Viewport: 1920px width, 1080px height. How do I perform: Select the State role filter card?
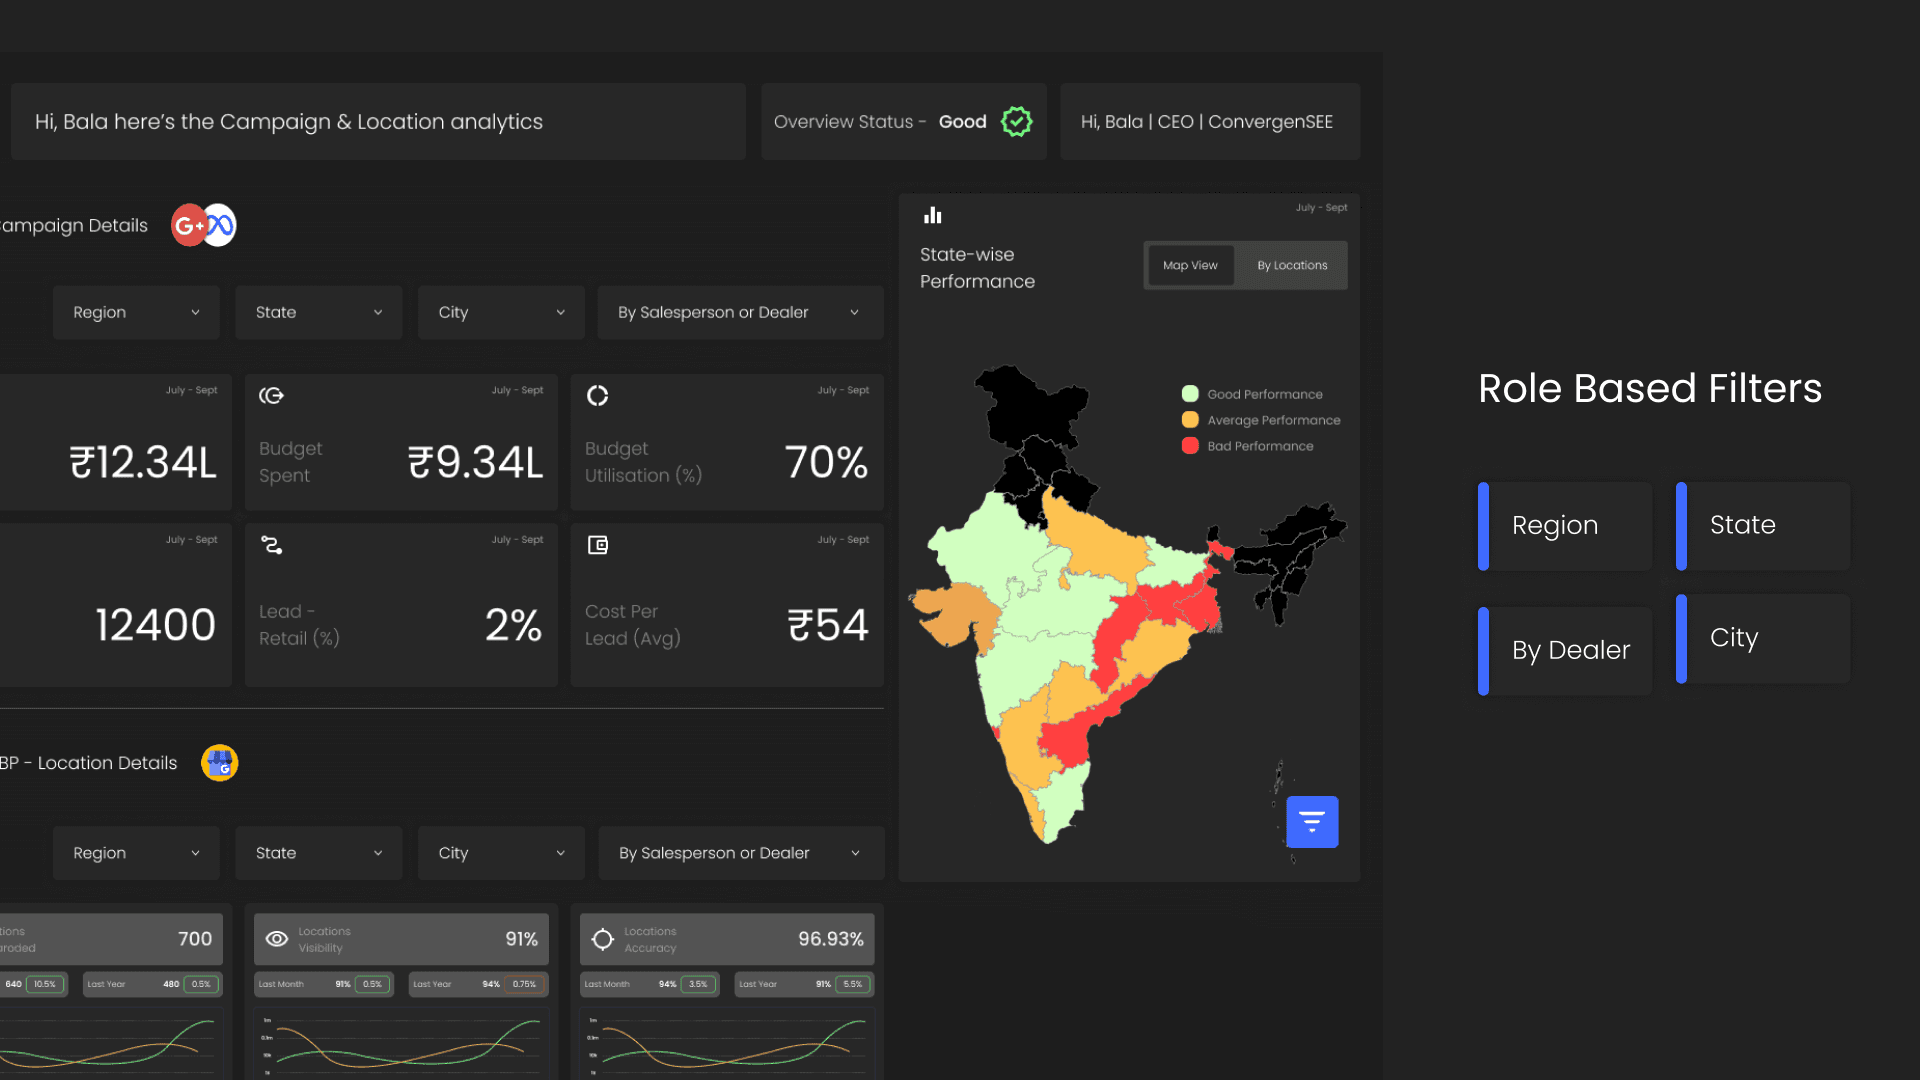(x=1763, y=526)
